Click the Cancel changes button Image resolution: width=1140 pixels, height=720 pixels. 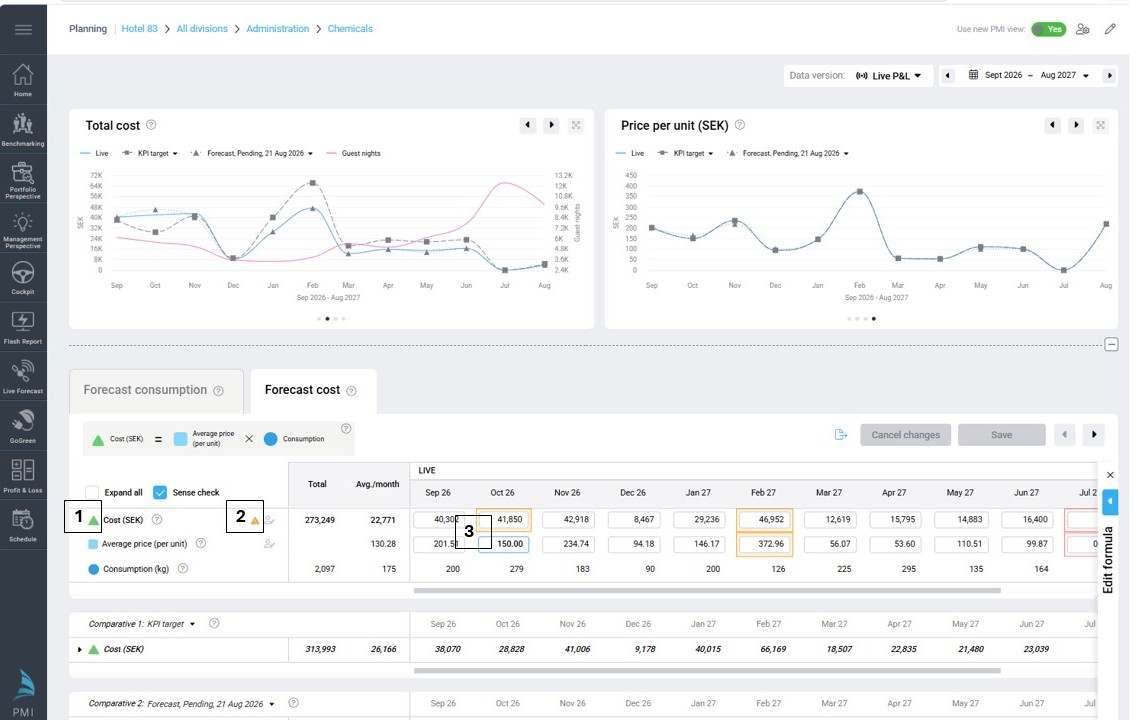point(905,435)
